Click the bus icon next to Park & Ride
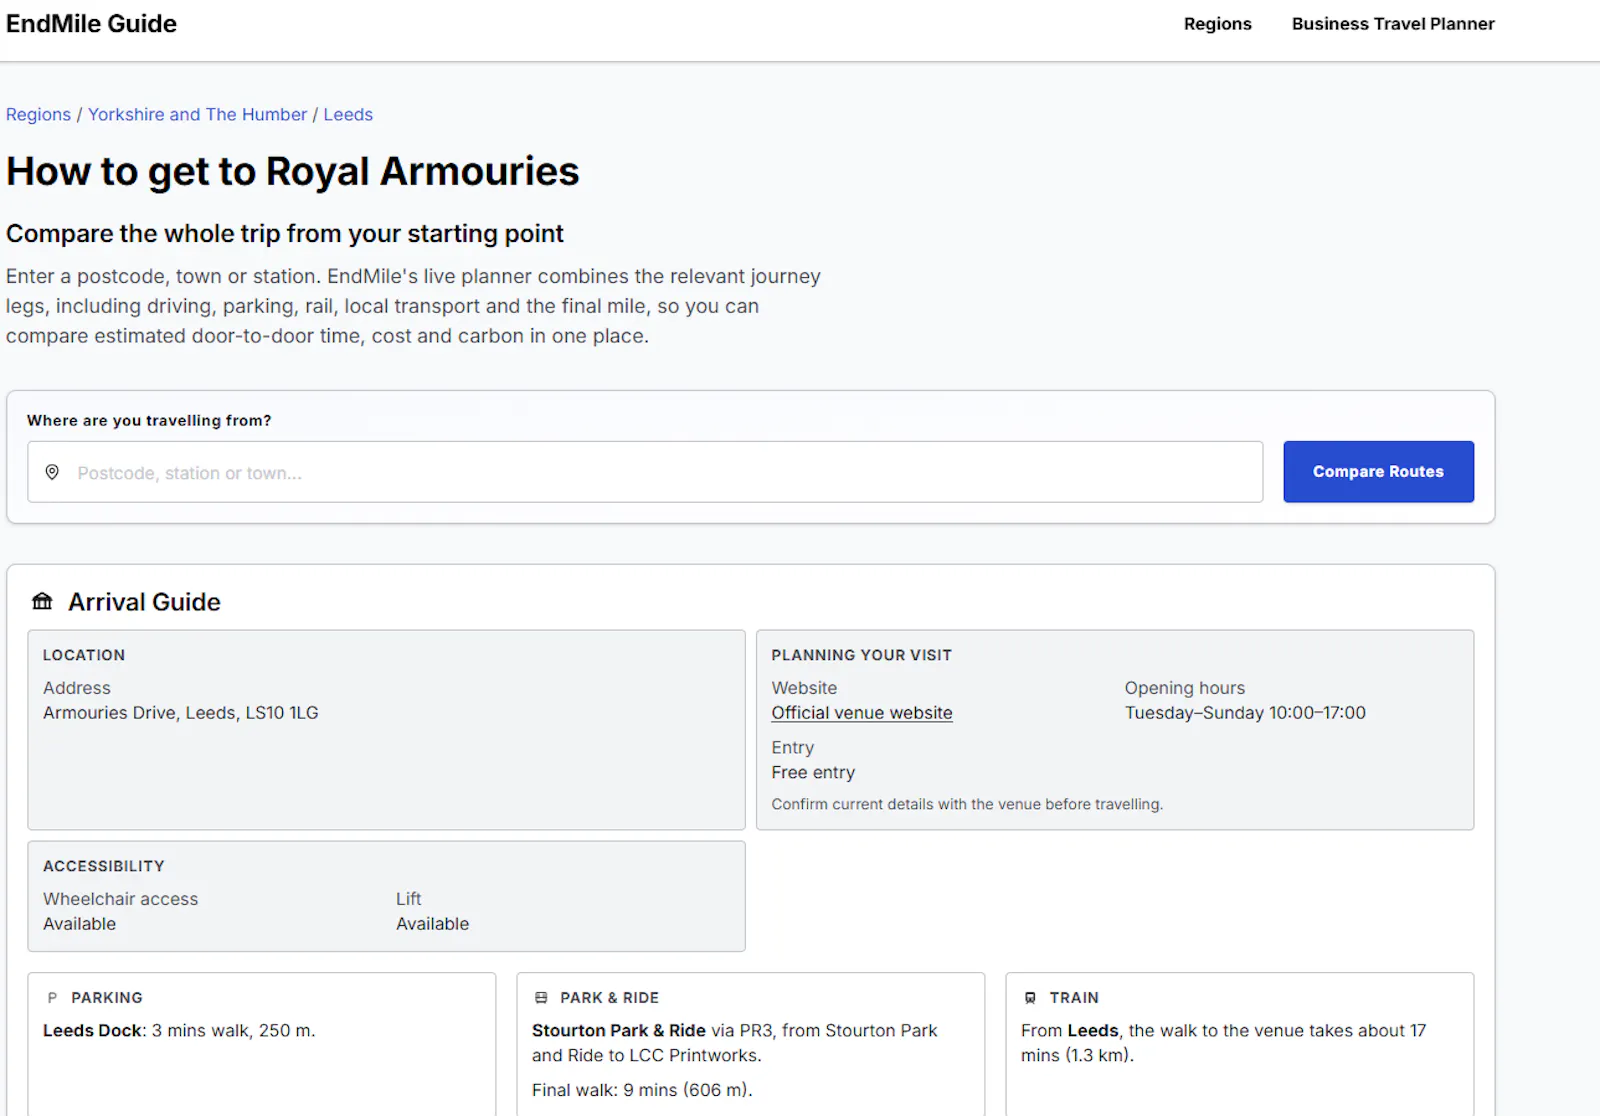Image resolution: width=1600 pixels, height=1116 pixels. (541, 998)
